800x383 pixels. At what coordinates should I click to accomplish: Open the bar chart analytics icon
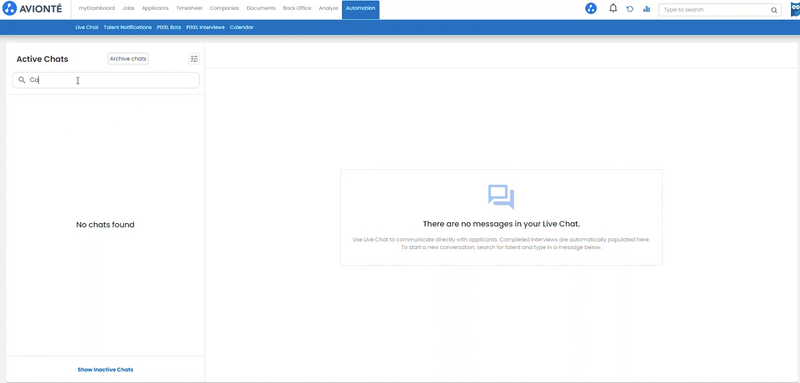click(646, 9)
